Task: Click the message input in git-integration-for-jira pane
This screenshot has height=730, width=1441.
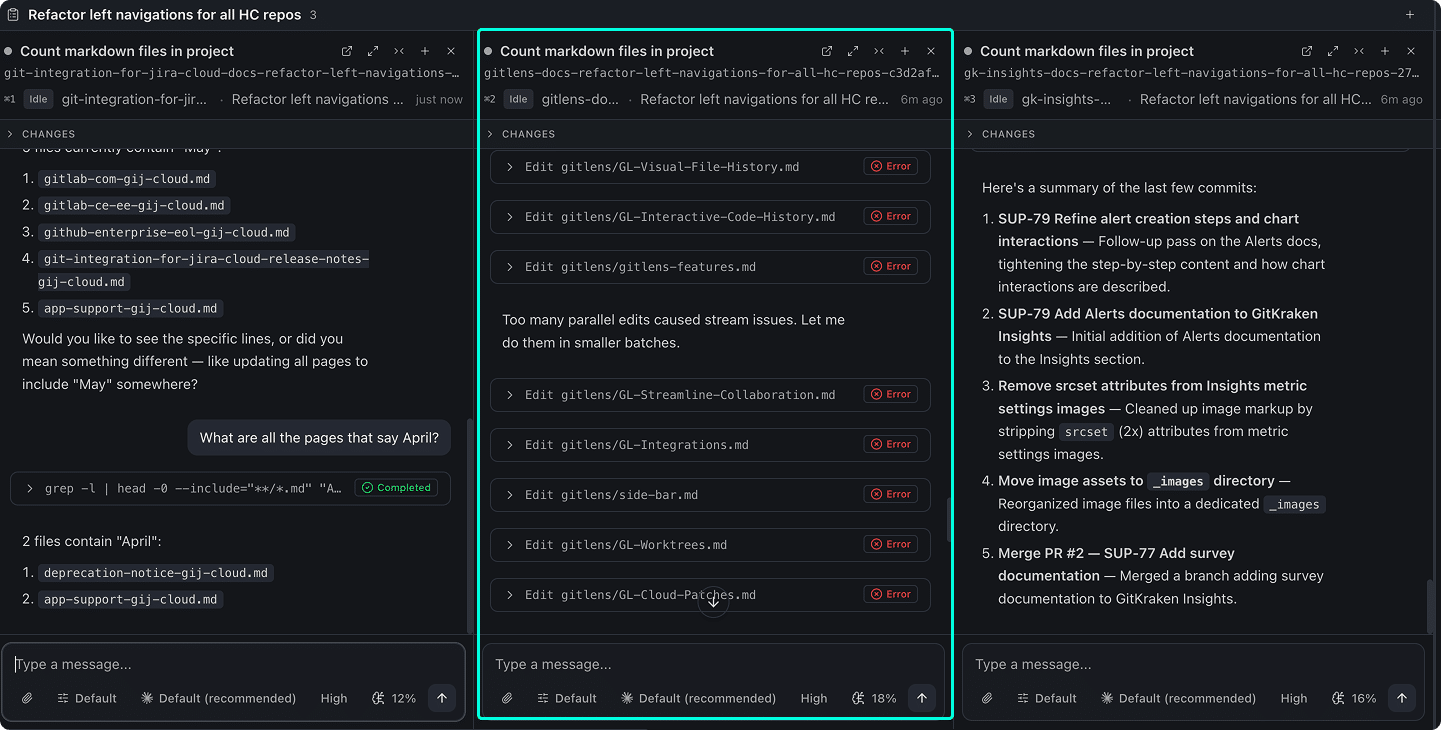Action: click(x=233, y=664)
